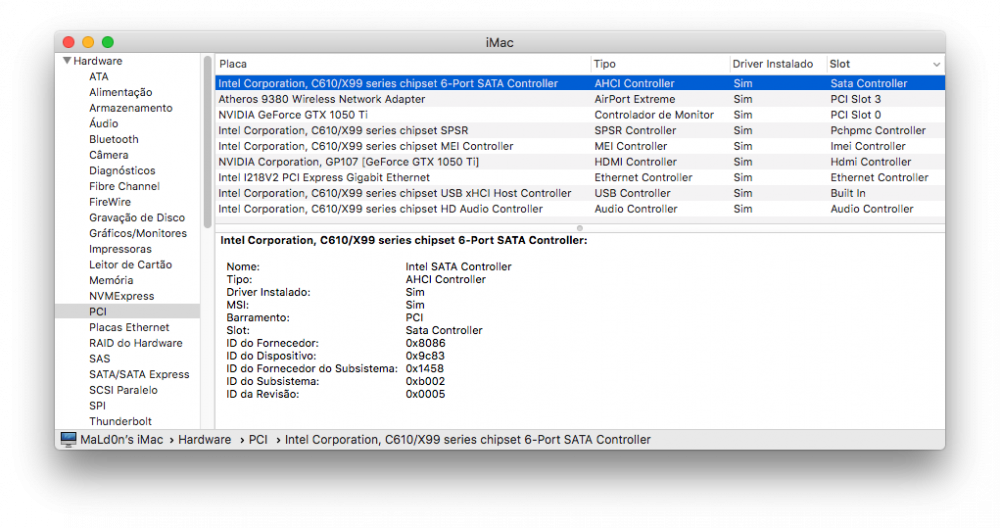Click green zoom window button

[x=108, y=42]
